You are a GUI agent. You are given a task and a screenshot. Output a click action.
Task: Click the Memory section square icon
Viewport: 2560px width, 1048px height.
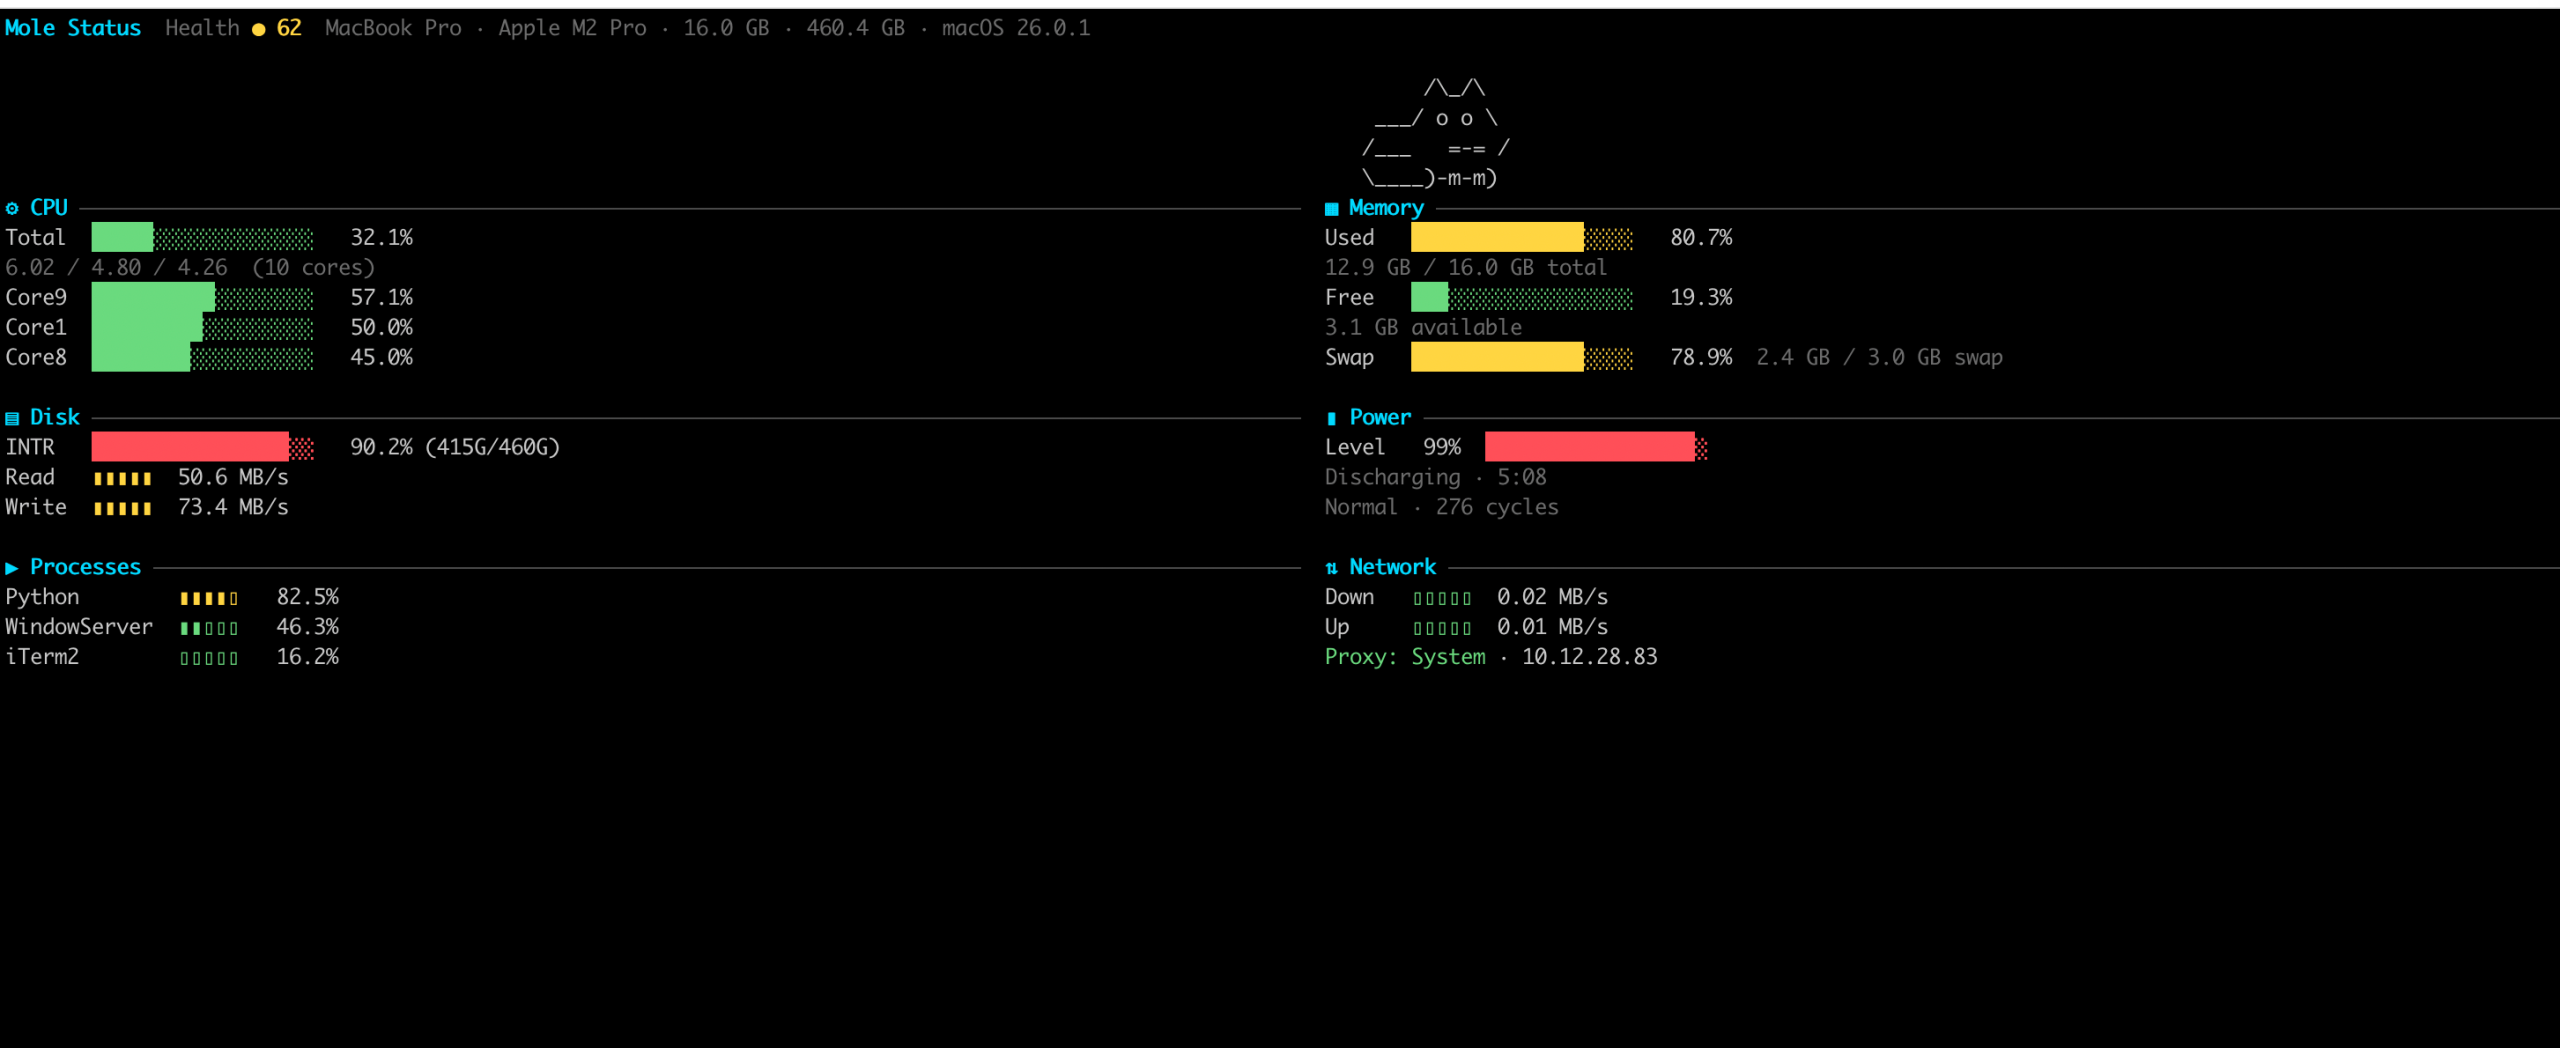click(1331, 208)
